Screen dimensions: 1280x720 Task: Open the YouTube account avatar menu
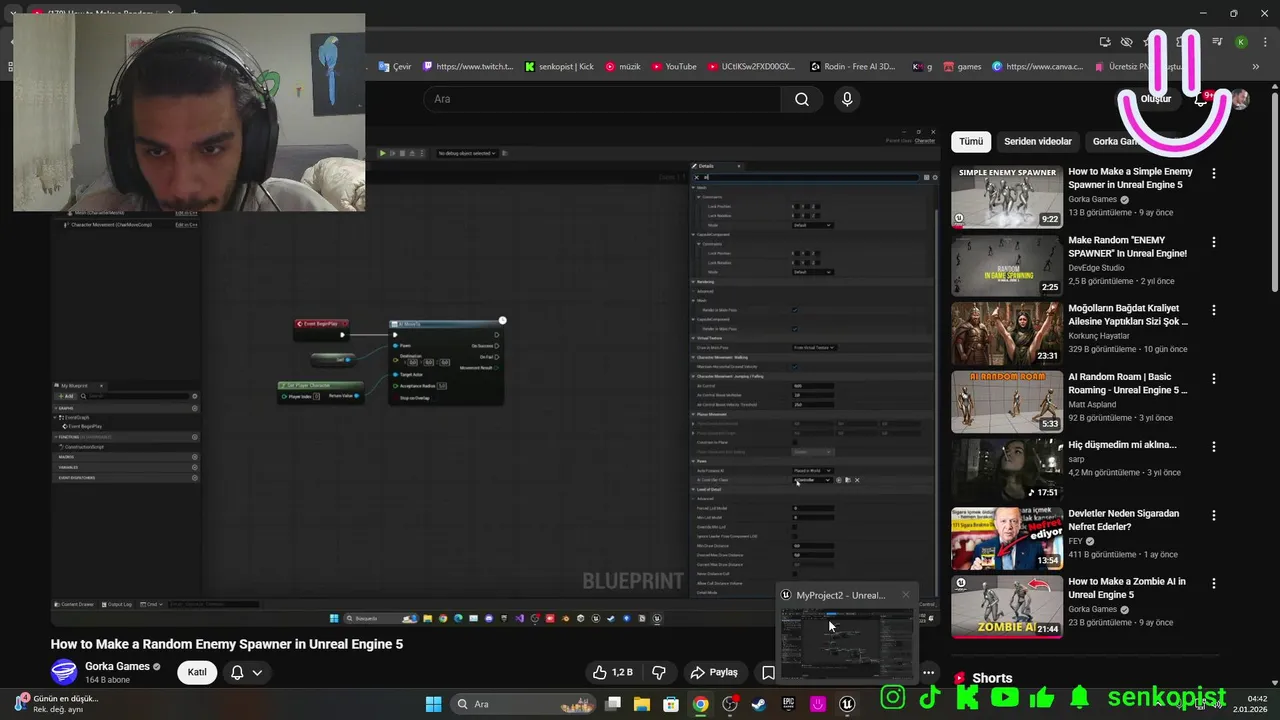click(x=1240, y=99)
